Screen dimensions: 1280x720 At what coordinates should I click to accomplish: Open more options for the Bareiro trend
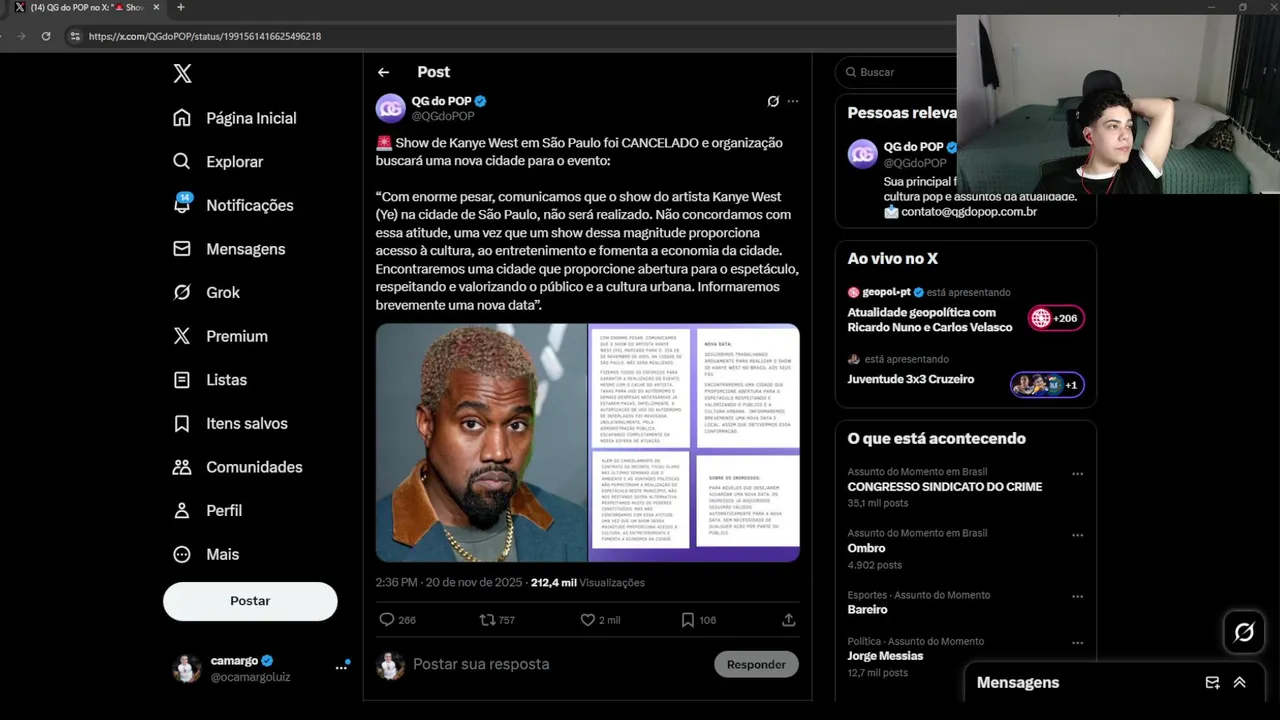click(1077, 596)
